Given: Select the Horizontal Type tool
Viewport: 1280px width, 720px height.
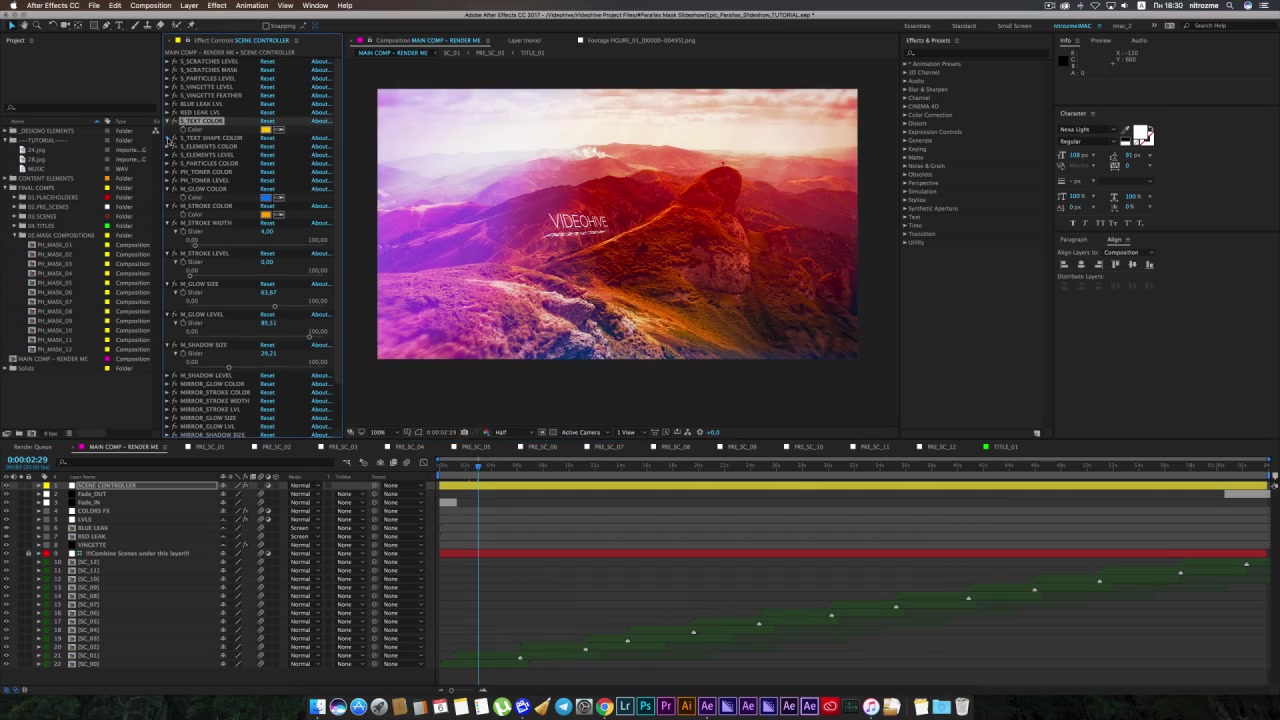Looking at the screenshot, I should click(x=119, y=25).
